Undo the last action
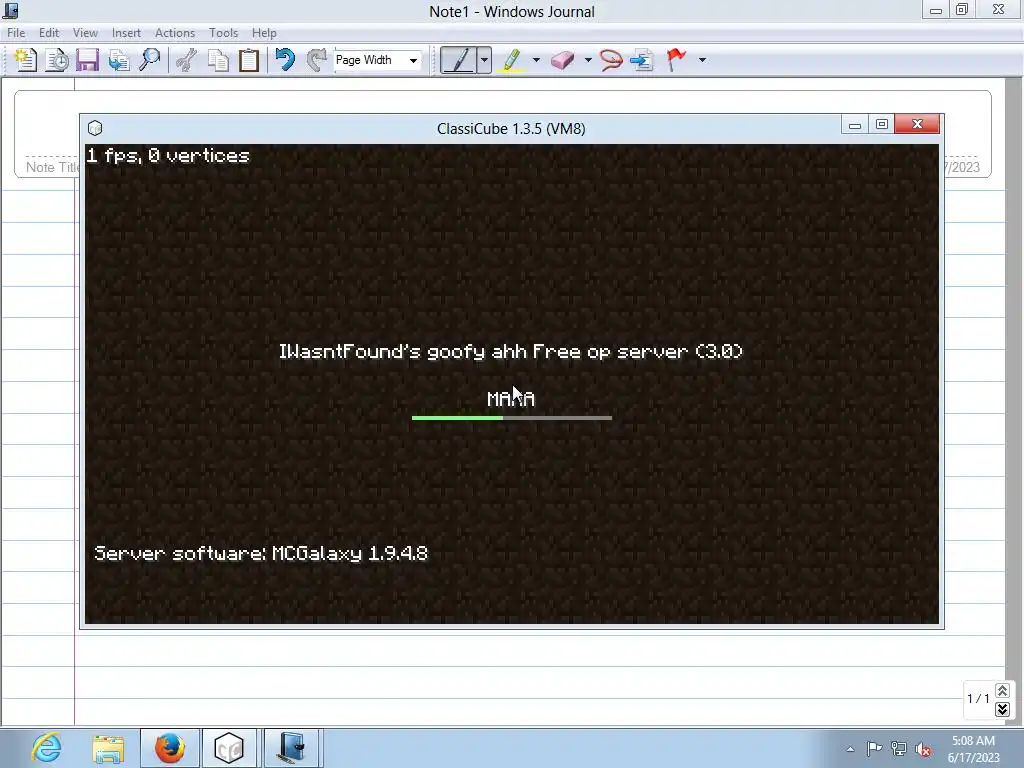Image resolution: width=1024 pixels, height=768 pixels. [x=285, y=60]
